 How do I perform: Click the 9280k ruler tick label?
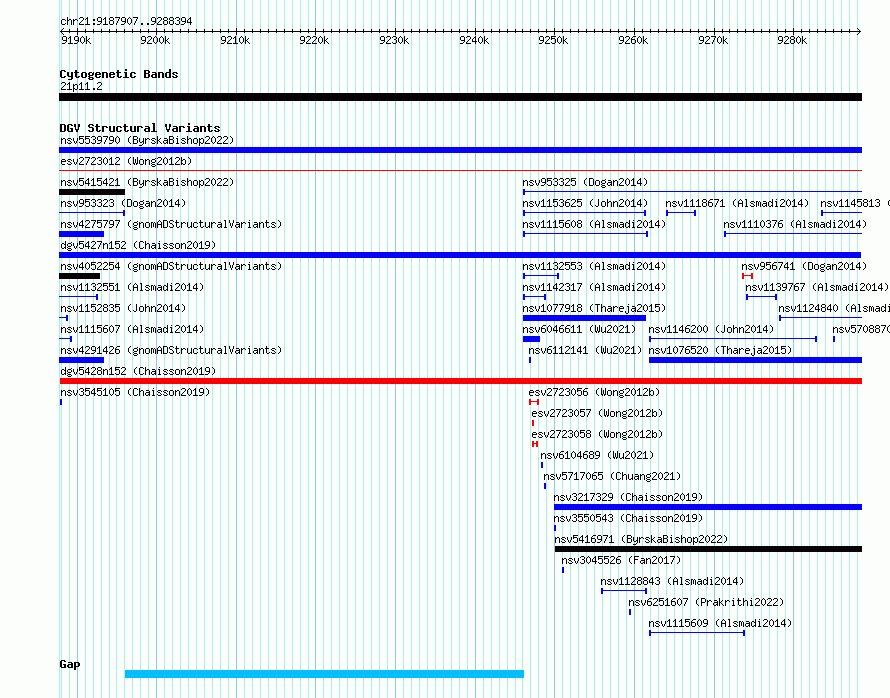792,40
